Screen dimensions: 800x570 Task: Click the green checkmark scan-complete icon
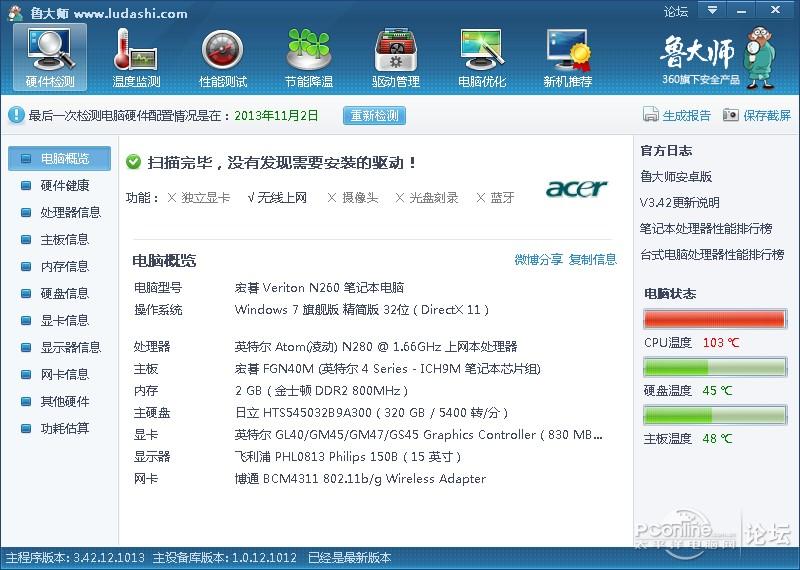(133, 162)
